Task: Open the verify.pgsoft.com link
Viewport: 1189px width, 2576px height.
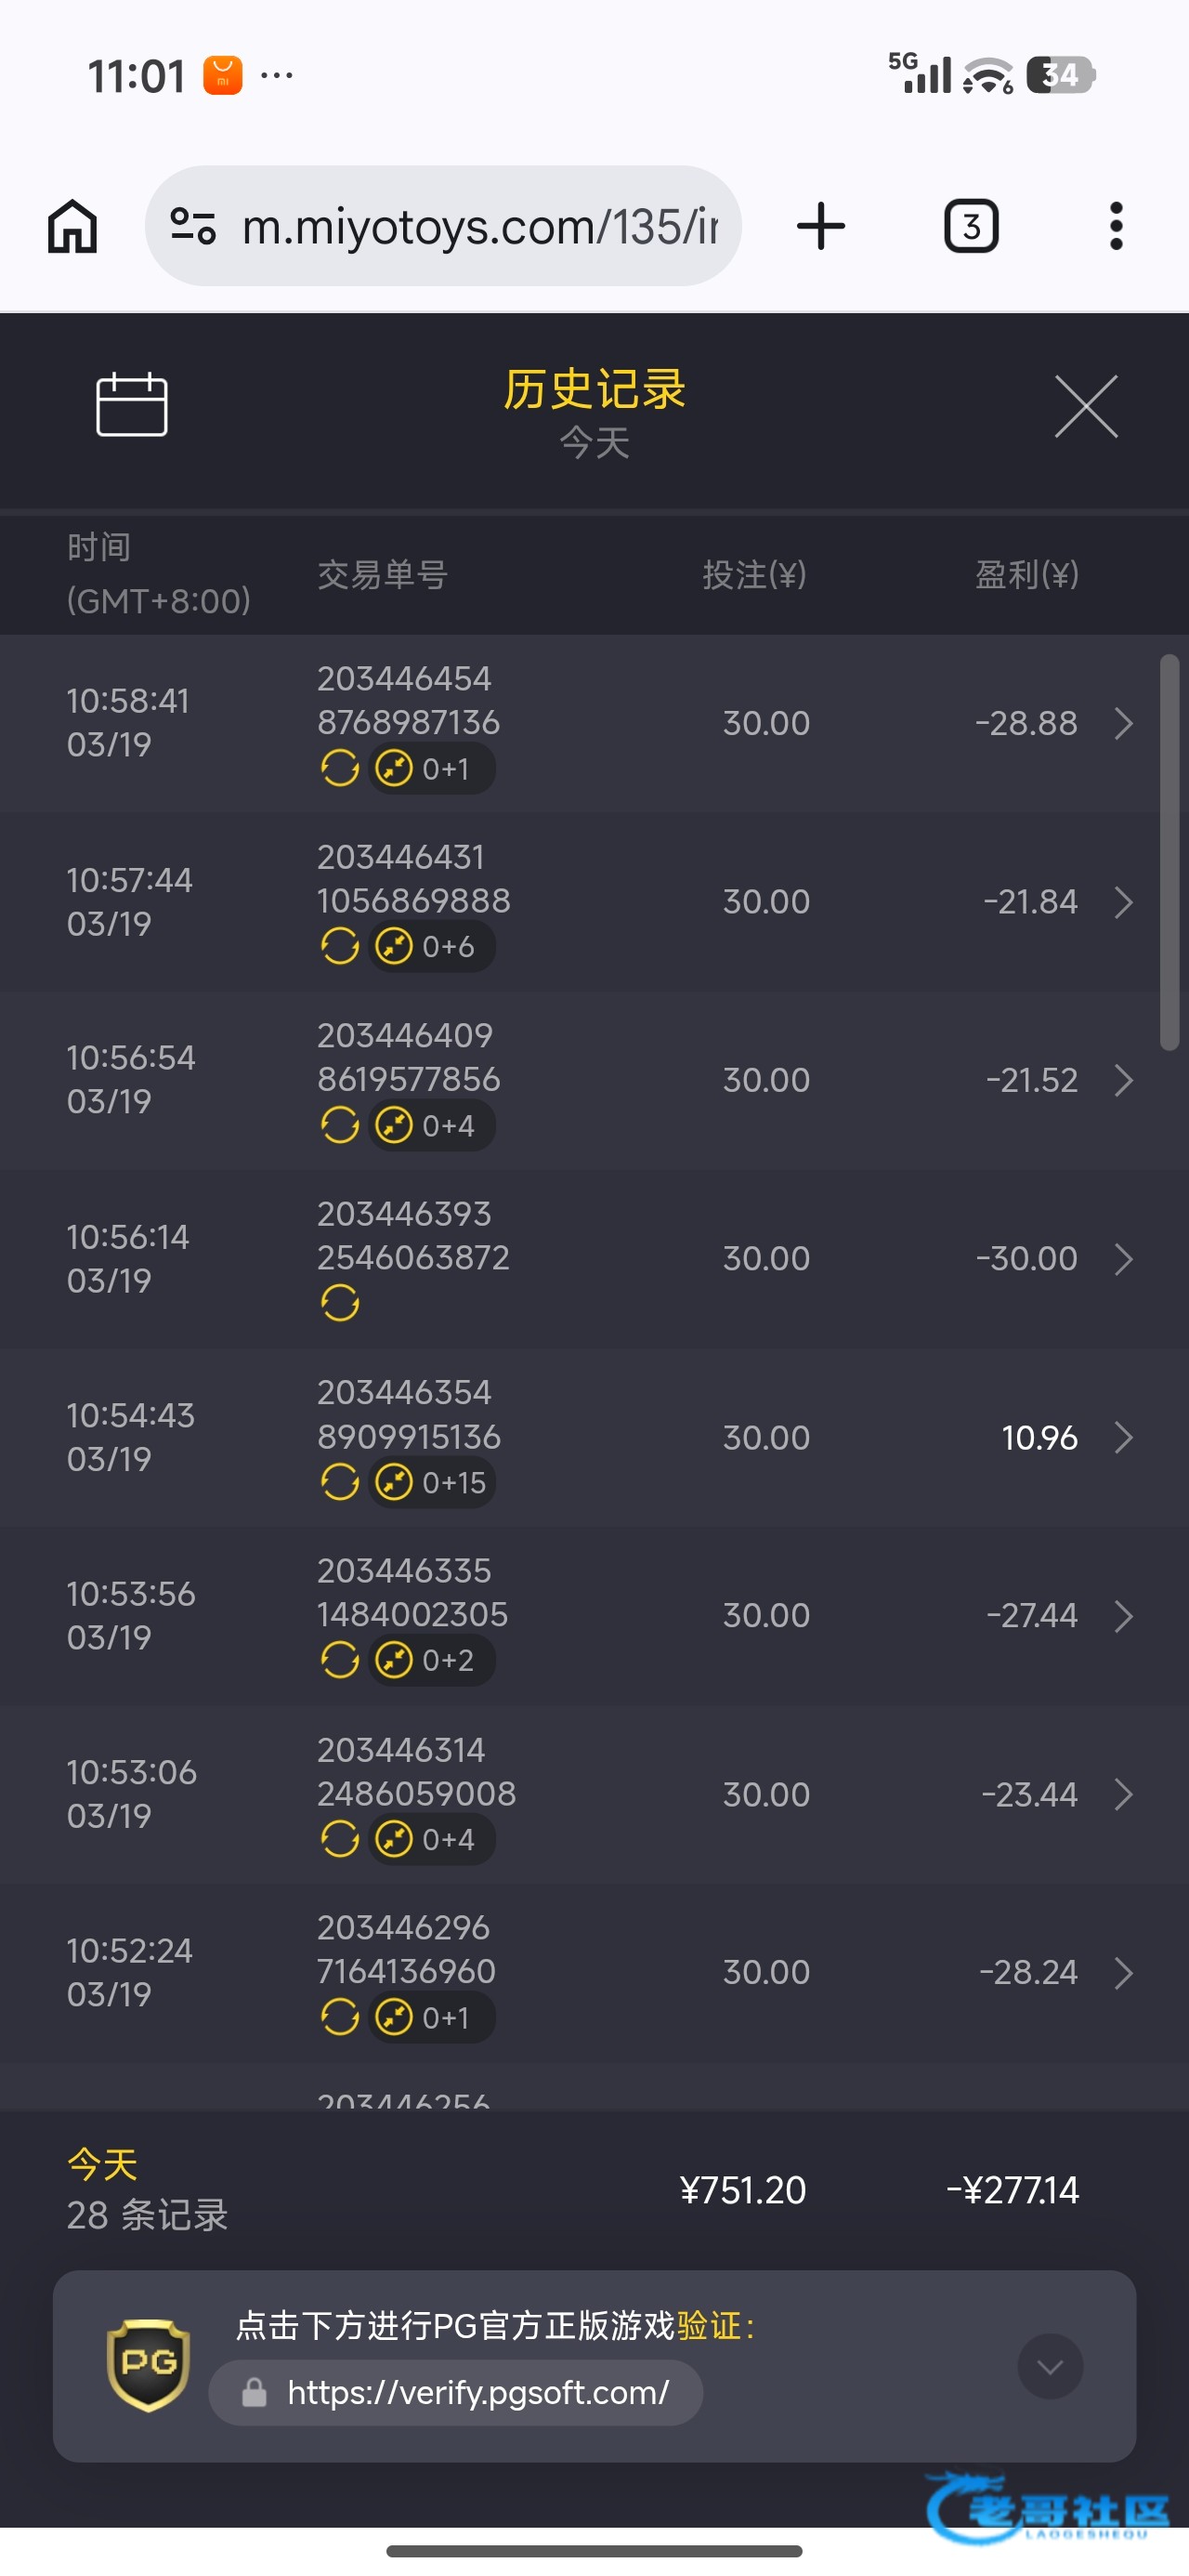Action: (477, 2393)
